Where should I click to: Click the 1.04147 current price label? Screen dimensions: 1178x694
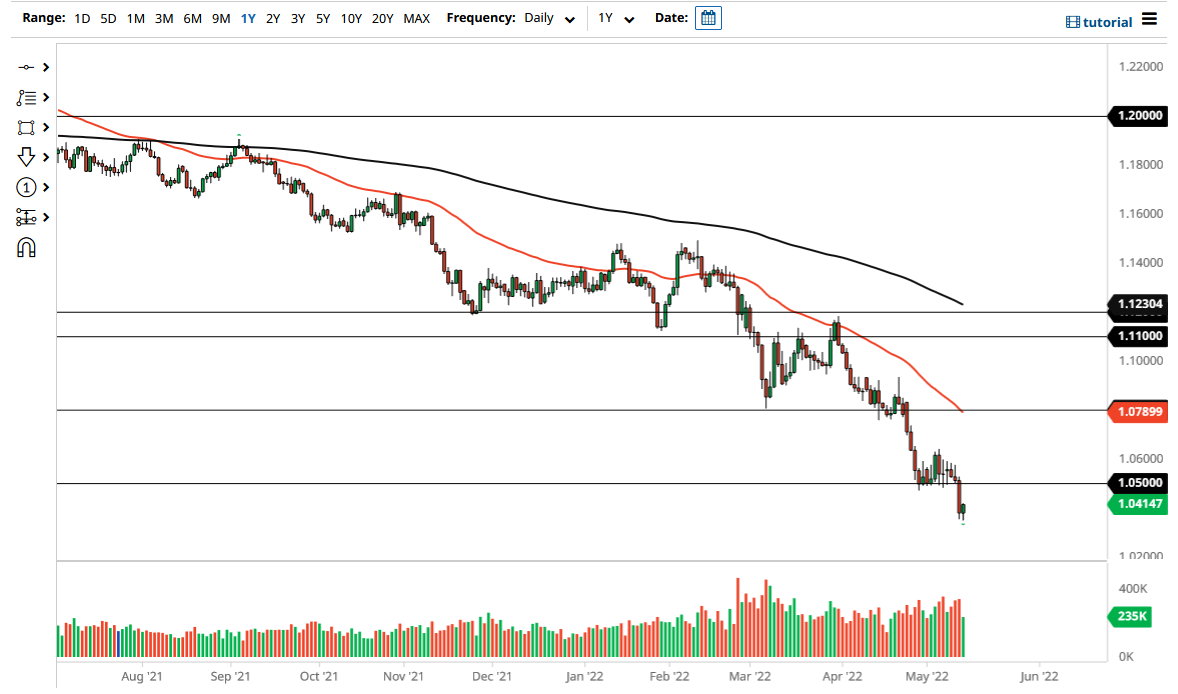click(x=1139, y=505)
